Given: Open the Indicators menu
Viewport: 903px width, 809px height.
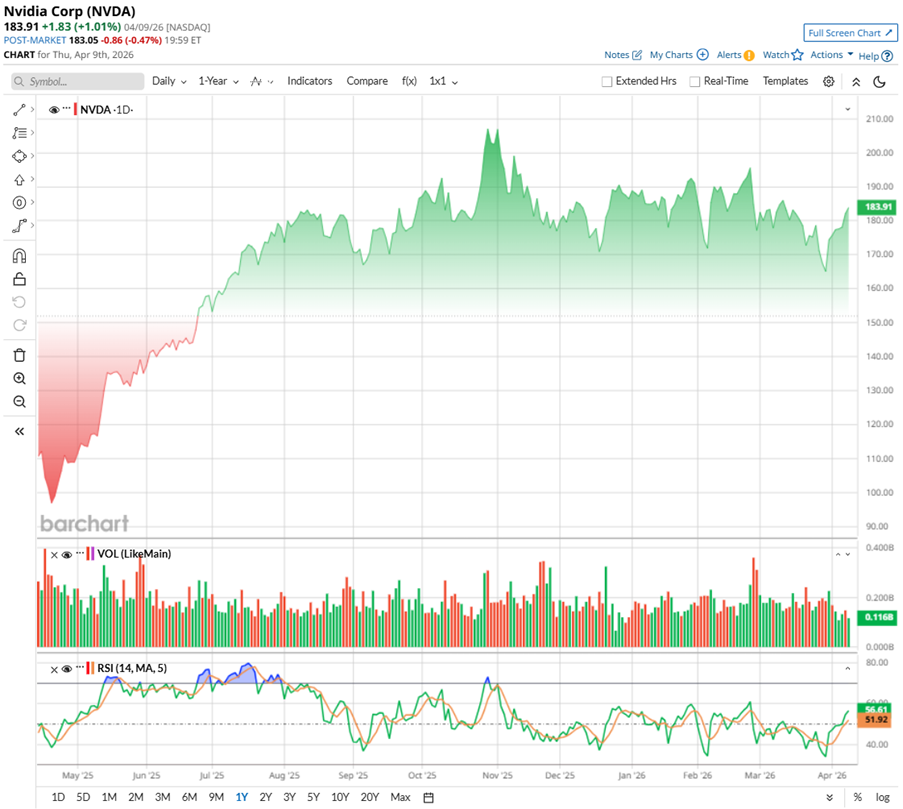Looking at the screenshot, I should pos(309,82).
